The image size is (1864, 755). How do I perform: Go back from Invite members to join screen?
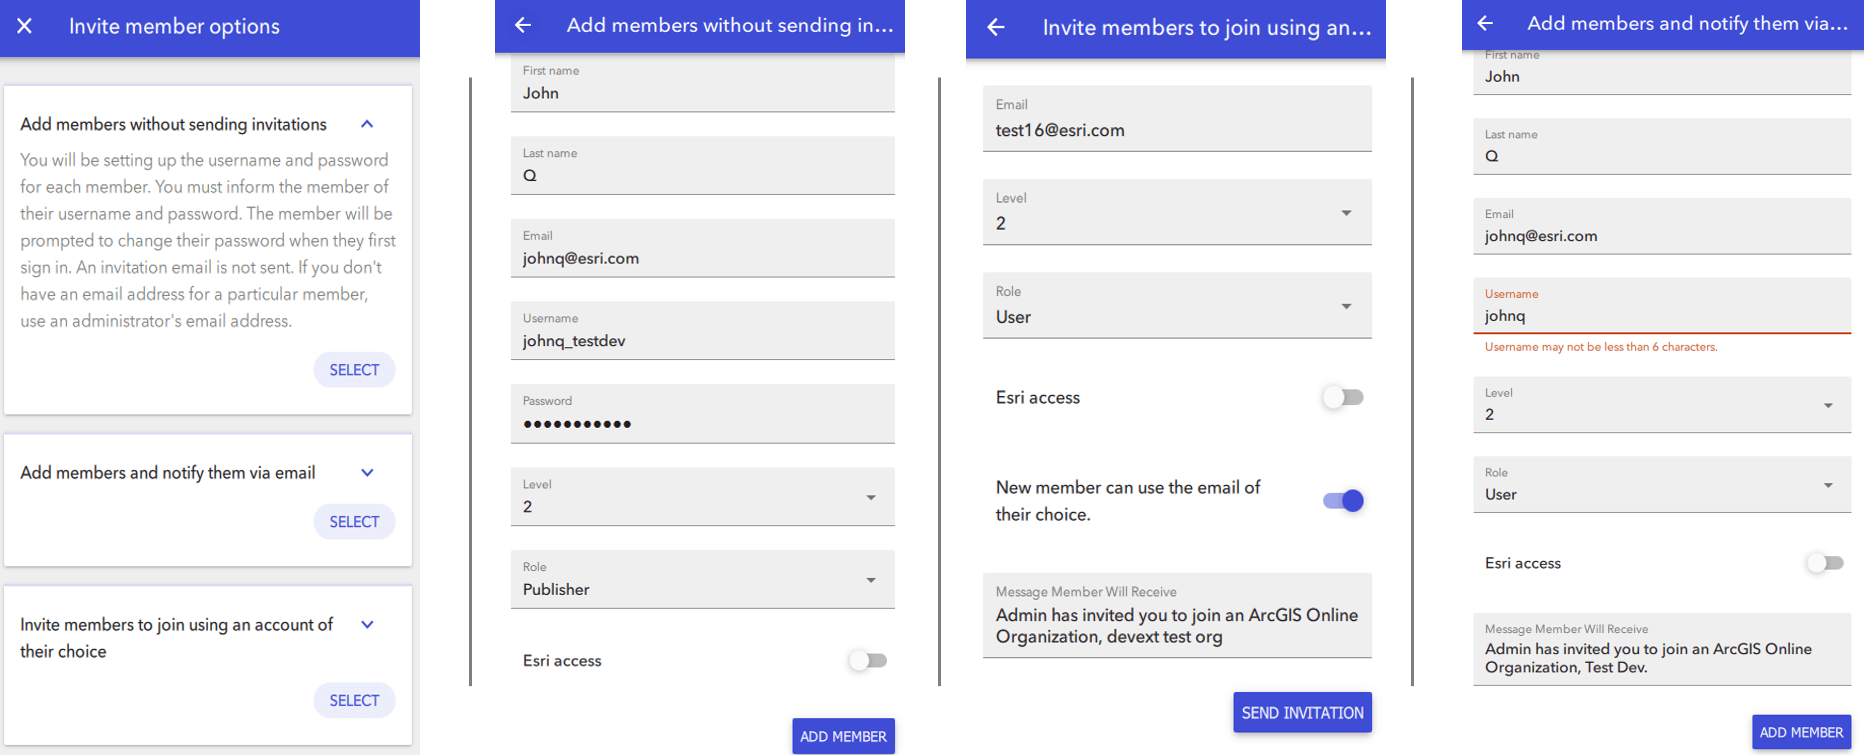pyautogui.click(x=996, y=28)
